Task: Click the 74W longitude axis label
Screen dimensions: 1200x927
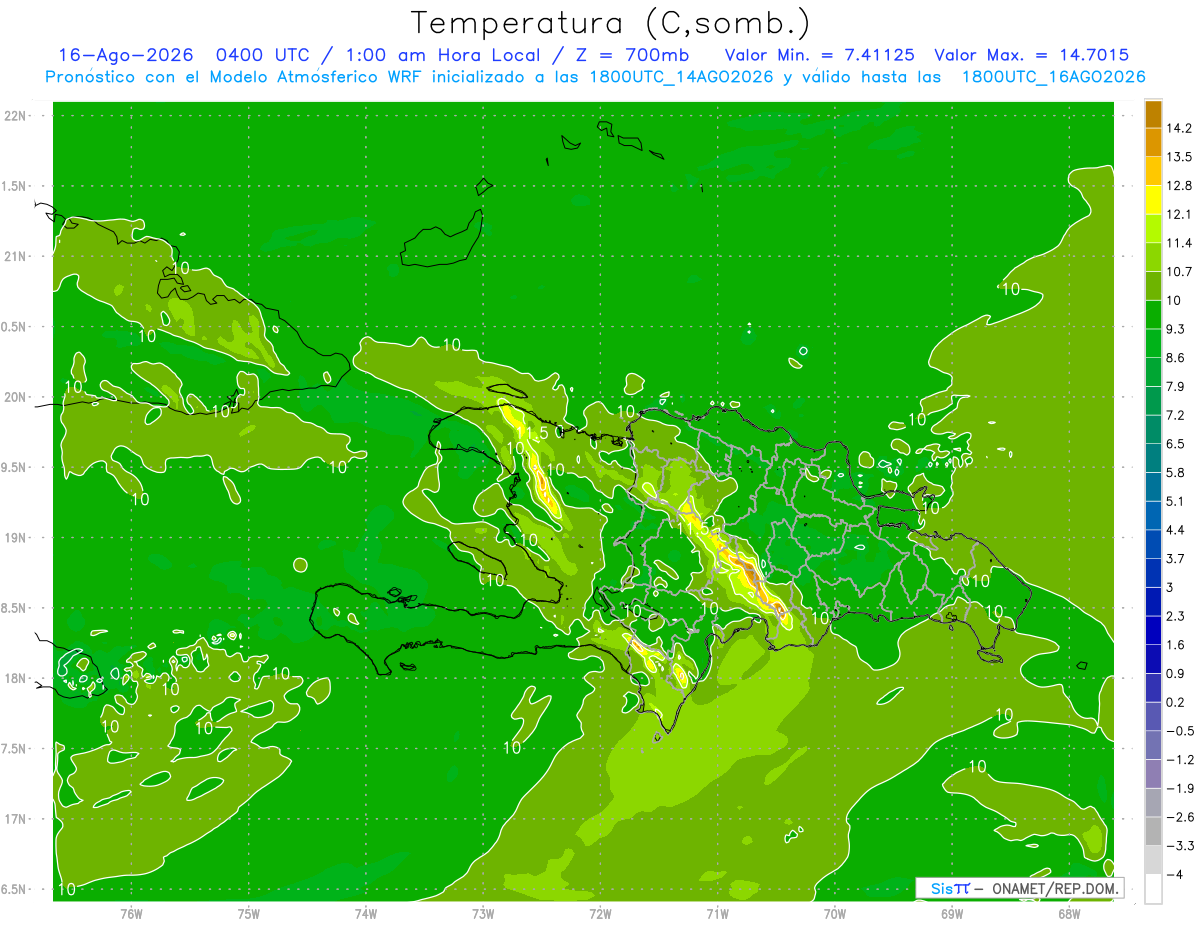Action: [x=366, y=913]
